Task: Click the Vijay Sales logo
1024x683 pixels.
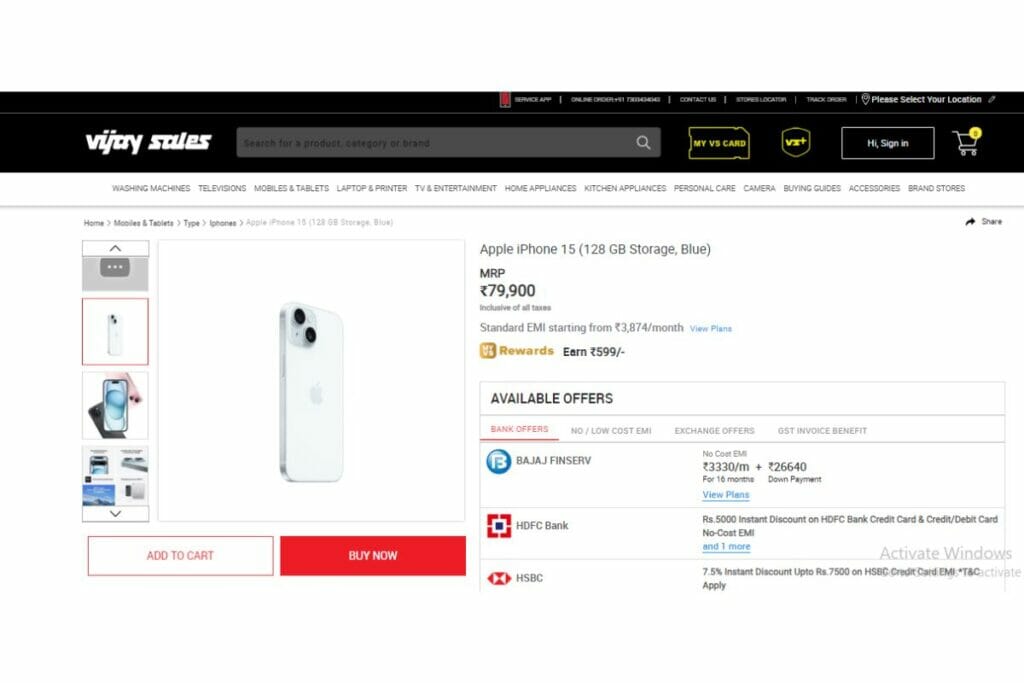Action: 148,142
